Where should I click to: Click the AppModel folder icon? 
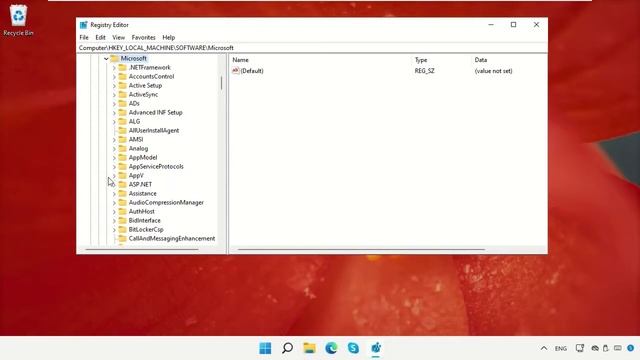(122, 157)
